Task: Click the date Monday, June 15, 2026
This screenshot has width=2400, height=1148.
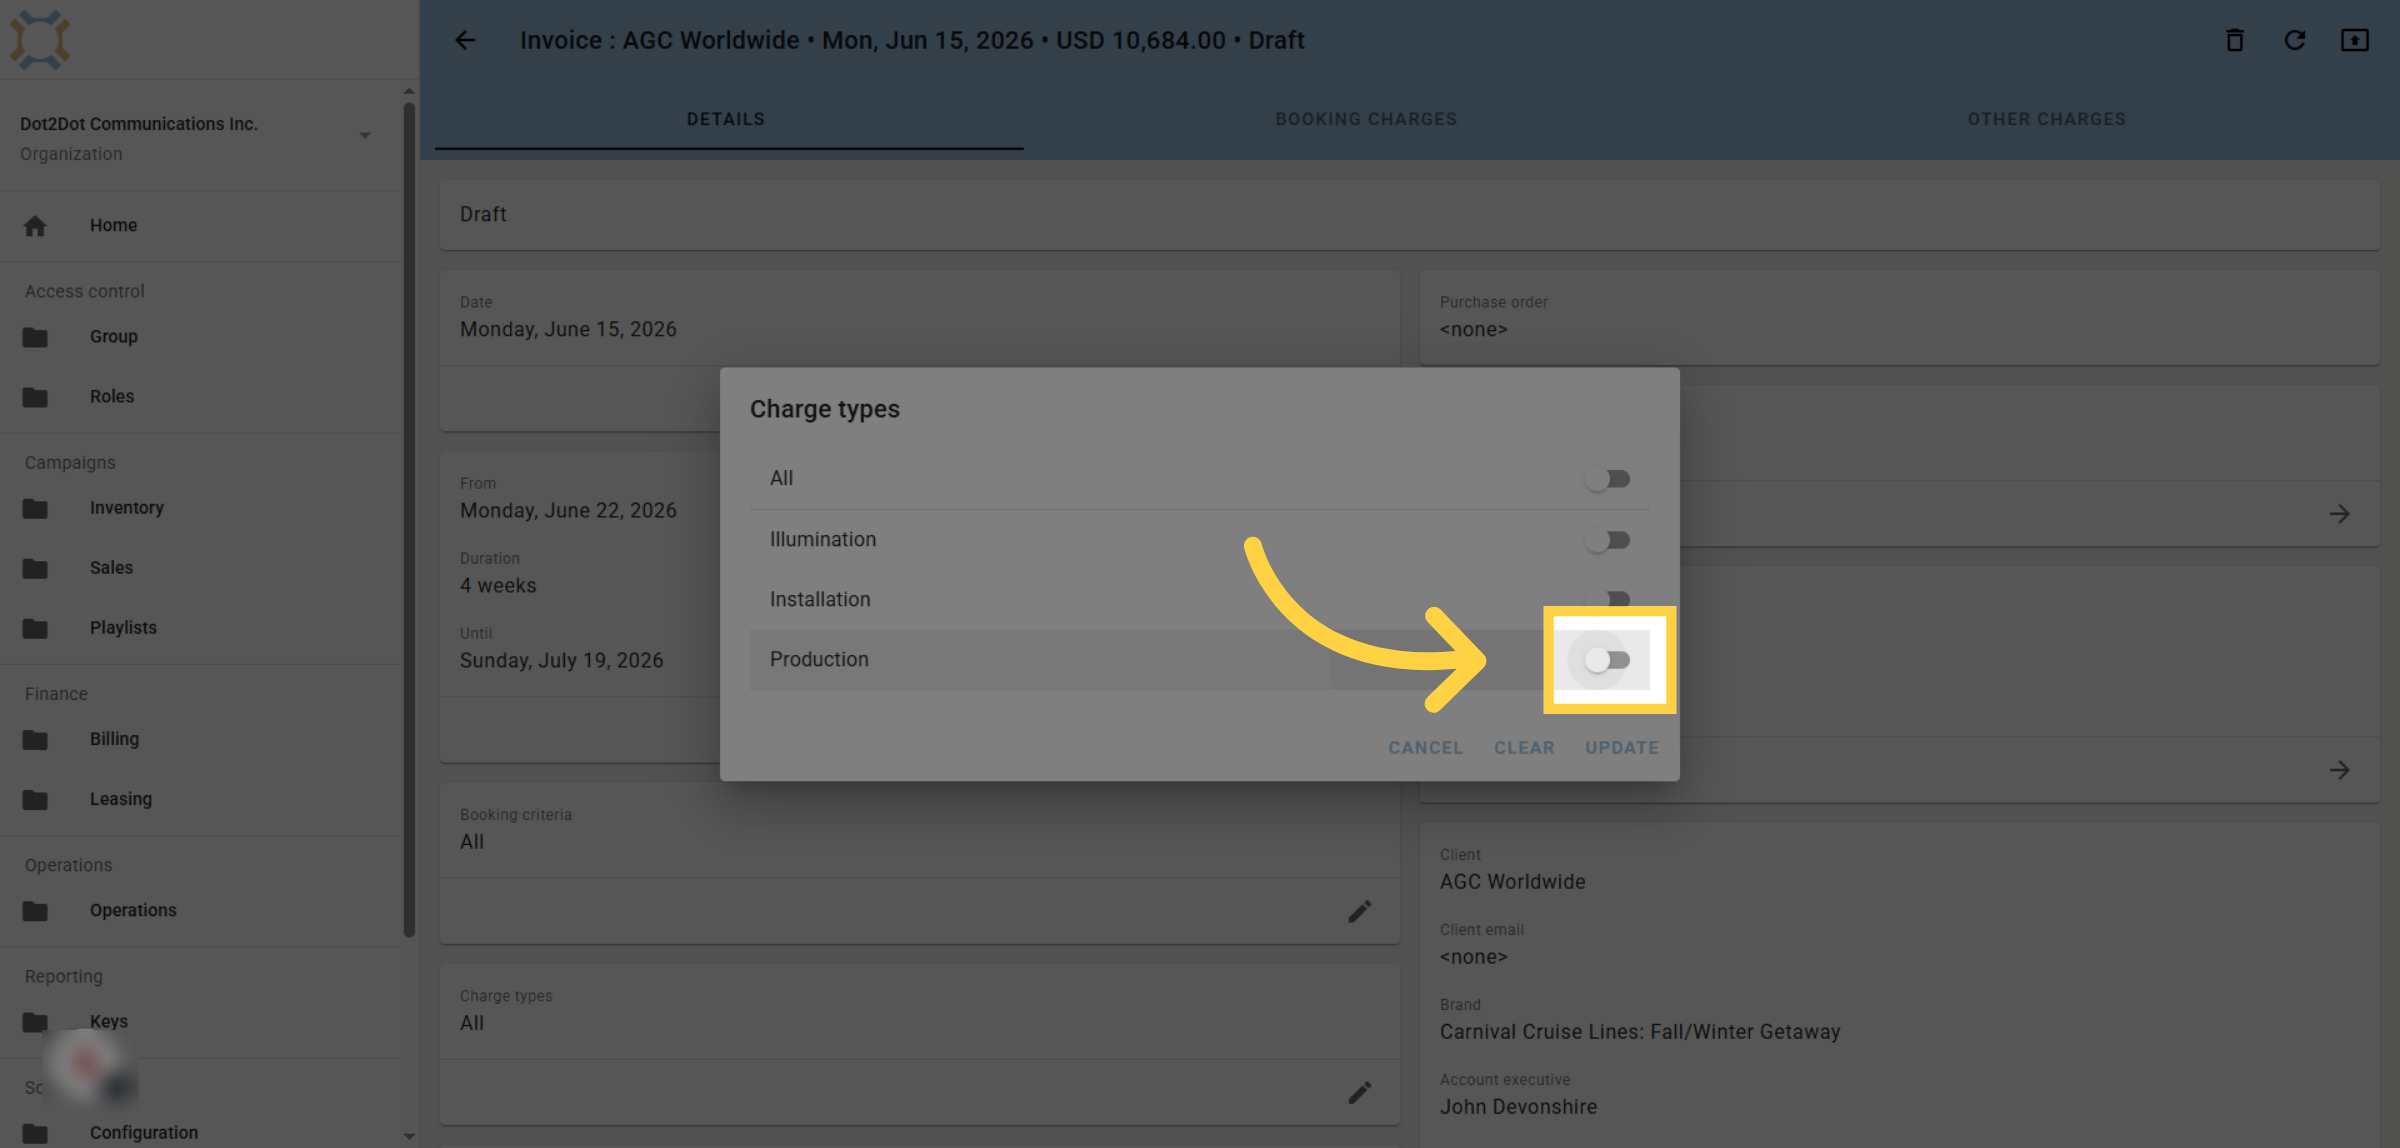Action: point(568,329)
